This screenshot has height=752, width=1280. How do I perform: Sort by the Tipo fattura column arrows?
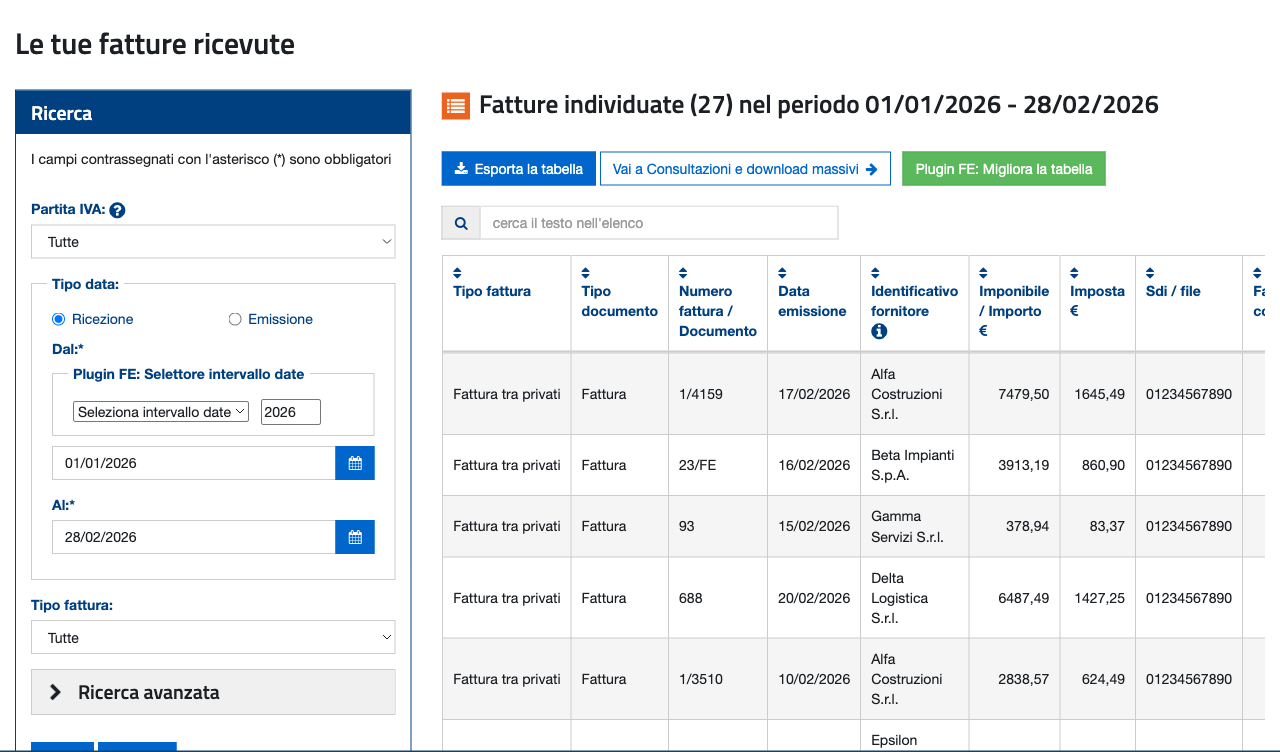458,273
